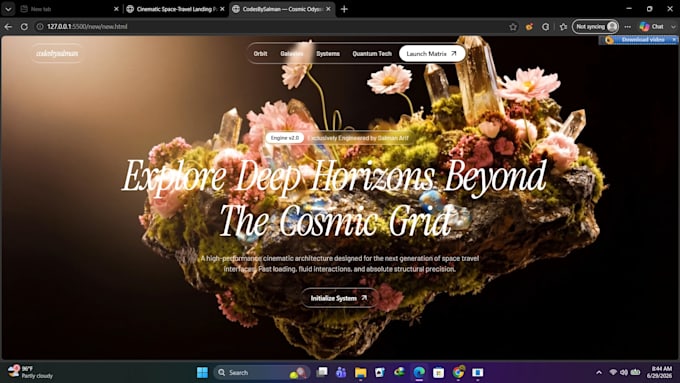Open the volume control in system tray
680x383 pixels.
point(624,372)
